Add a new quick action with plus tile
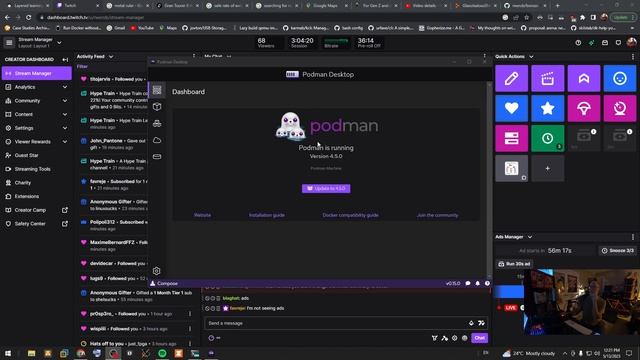 tap(547, 169)
